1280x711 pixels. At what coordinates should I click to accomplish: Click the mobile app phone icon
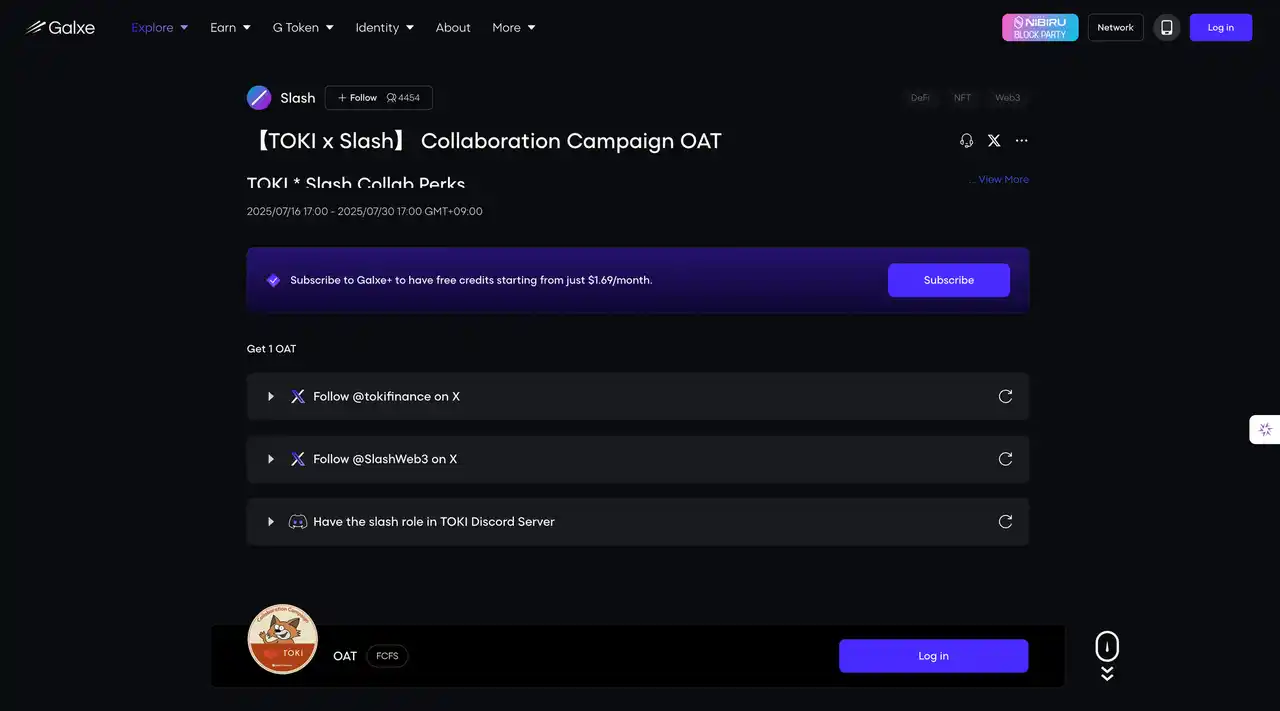pyautogui.click(x=1166, y=27)
